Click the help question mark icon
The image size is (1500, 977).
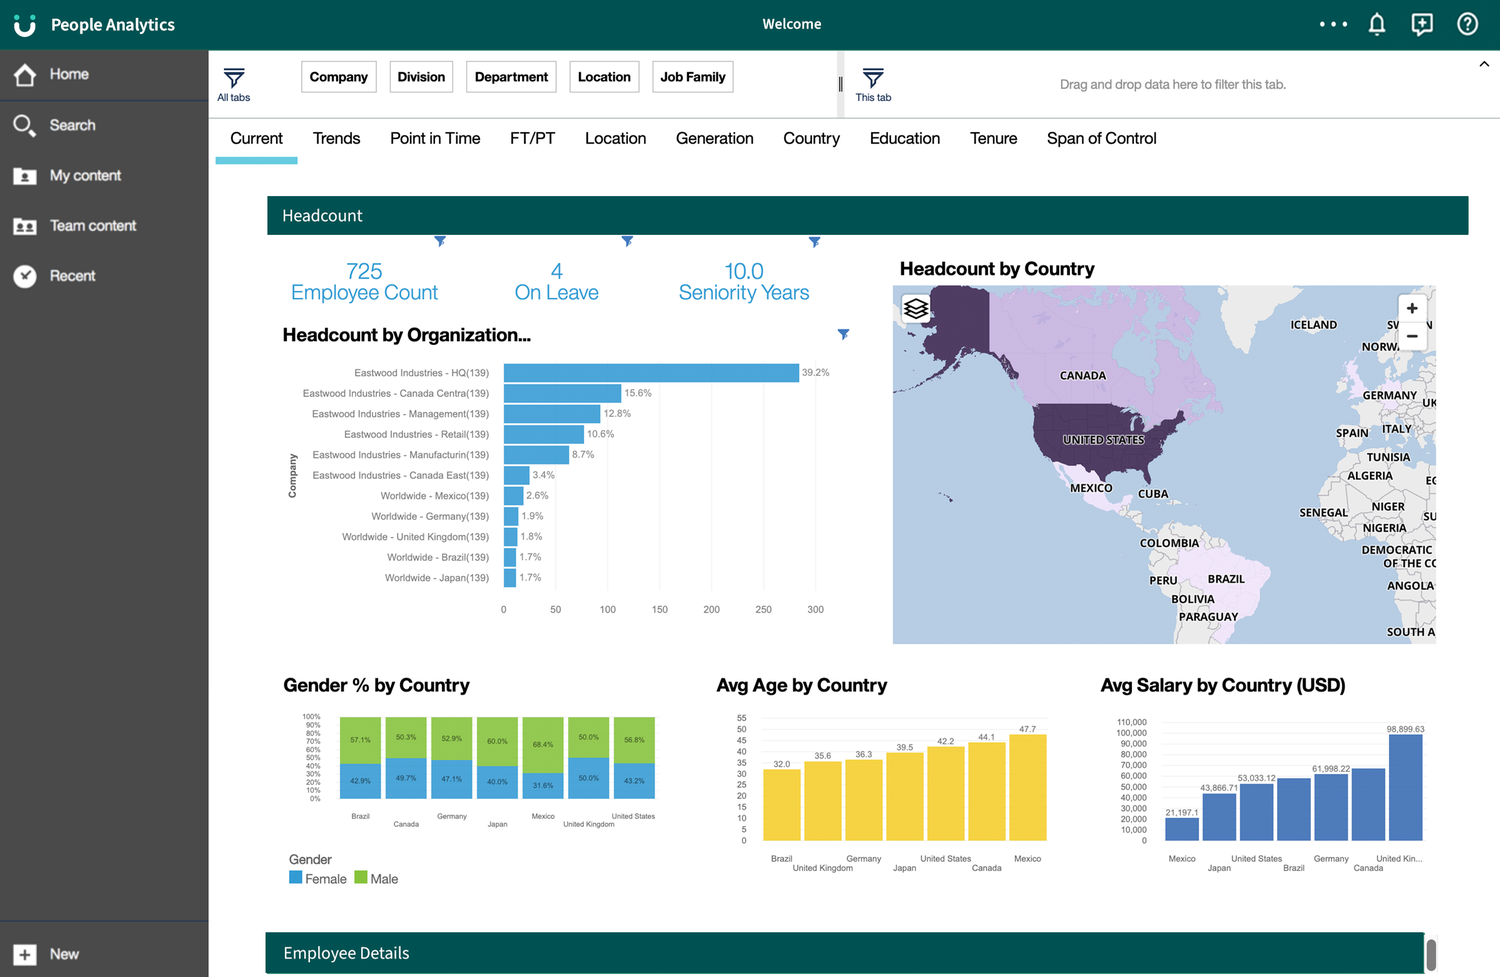click(1467, 25)
